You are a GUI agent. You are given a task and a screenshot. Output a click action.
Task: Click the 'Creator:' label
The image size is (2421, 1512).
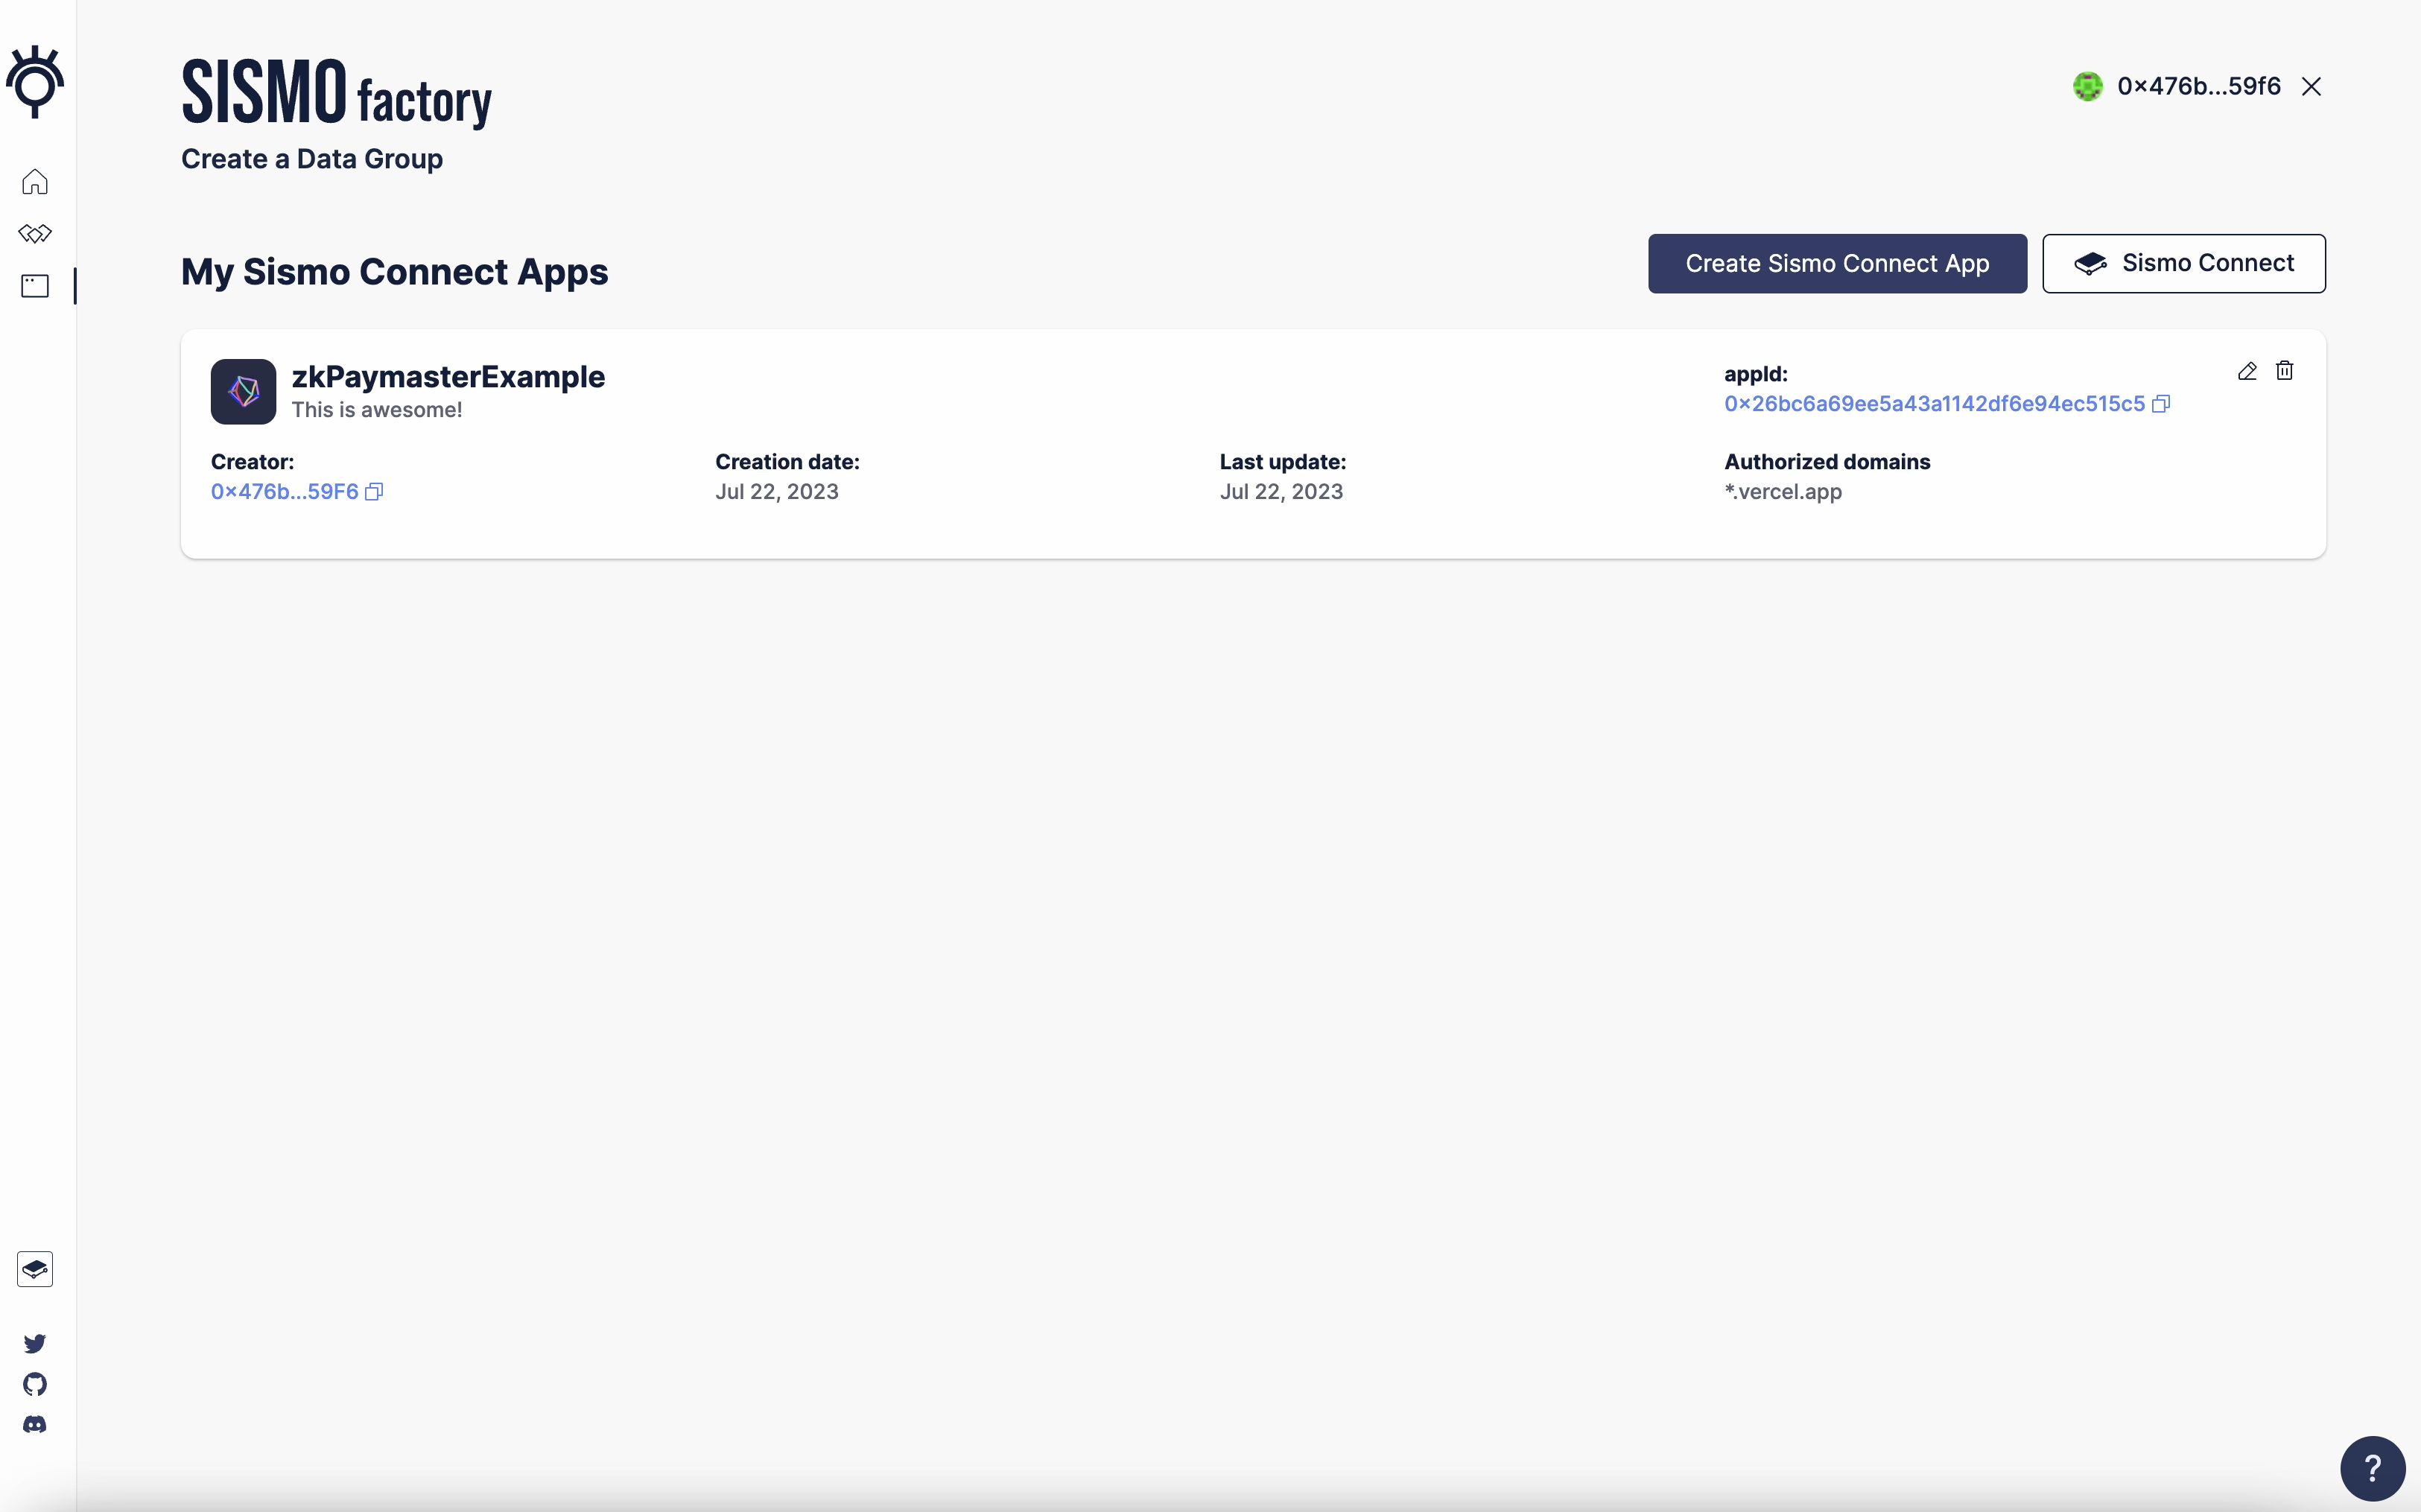(252, 462)
